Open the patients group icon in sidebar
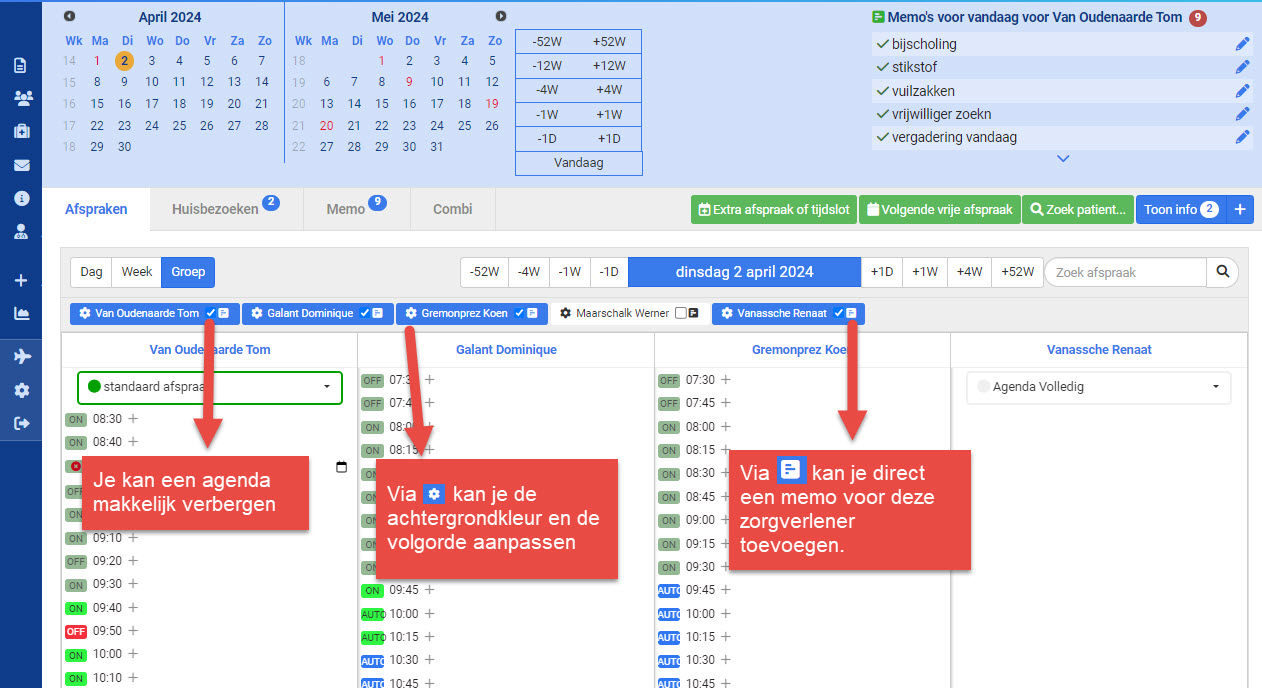Screen dimensions: 1262x688 click(x=21, y=98)
